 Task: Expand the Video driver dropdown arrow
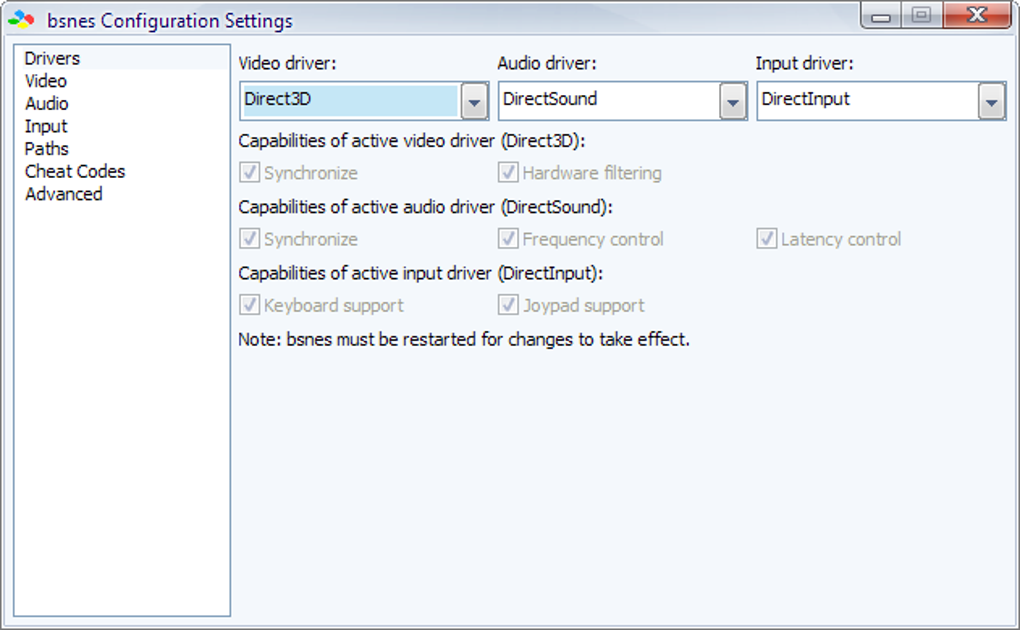474,102
